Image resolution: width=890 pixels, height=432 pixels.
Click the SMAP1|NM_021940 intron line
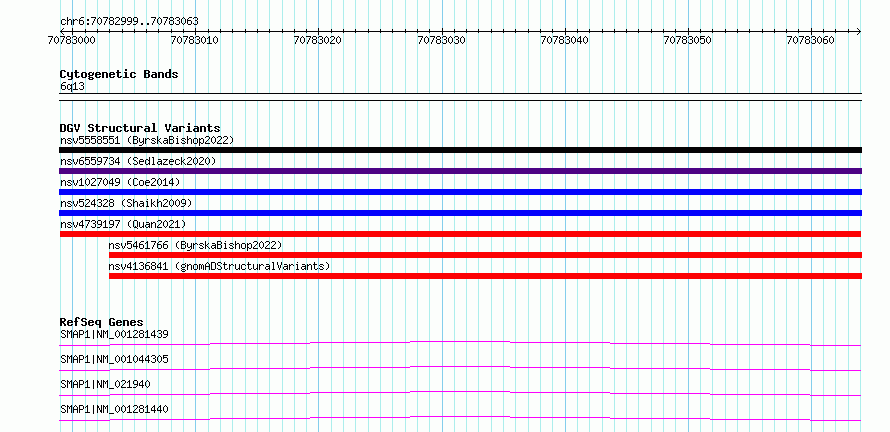[460, 393]
